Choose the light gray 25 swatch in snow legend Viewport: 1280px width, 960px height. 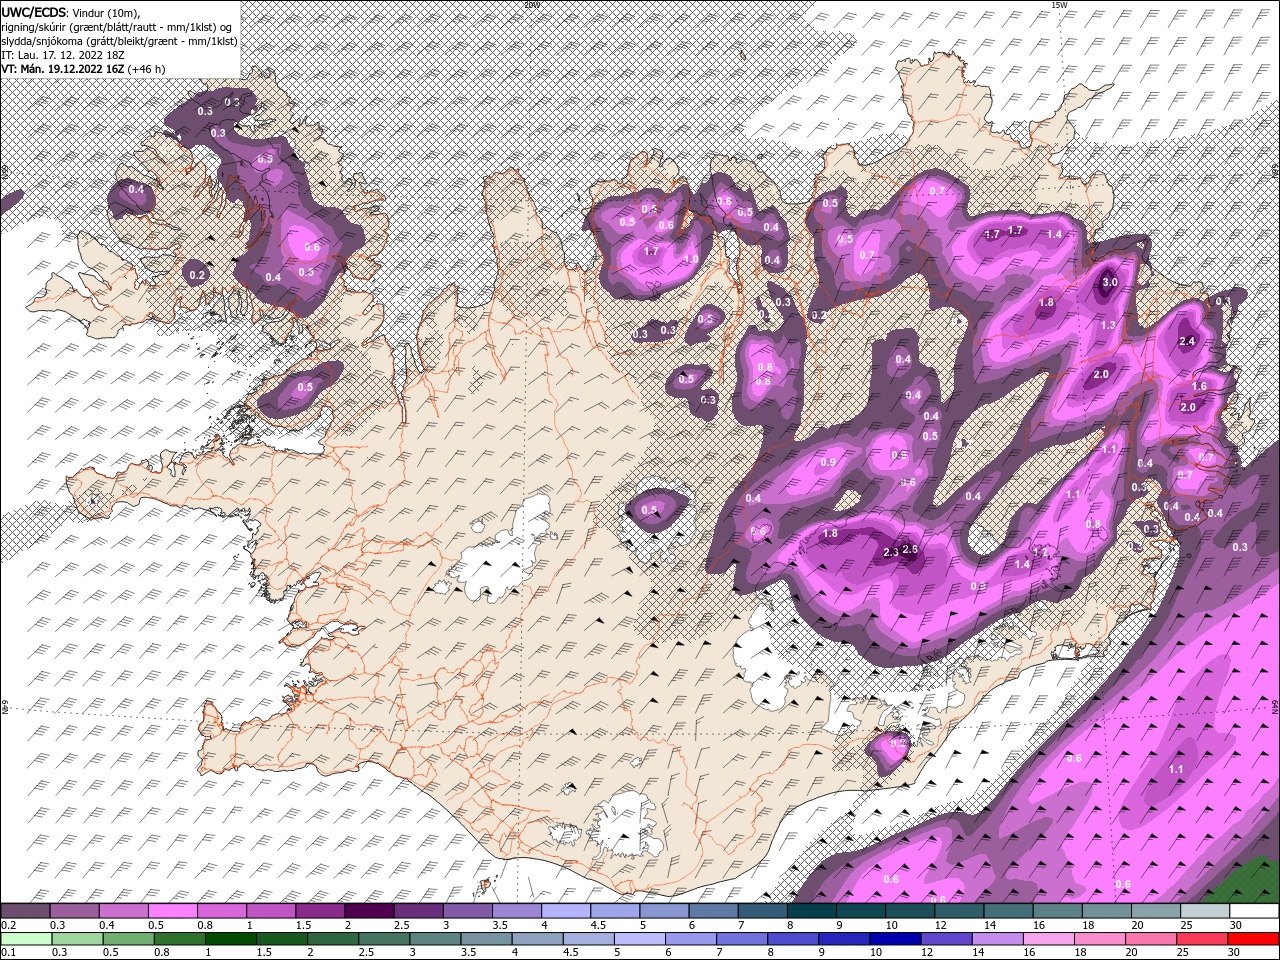1205,911
